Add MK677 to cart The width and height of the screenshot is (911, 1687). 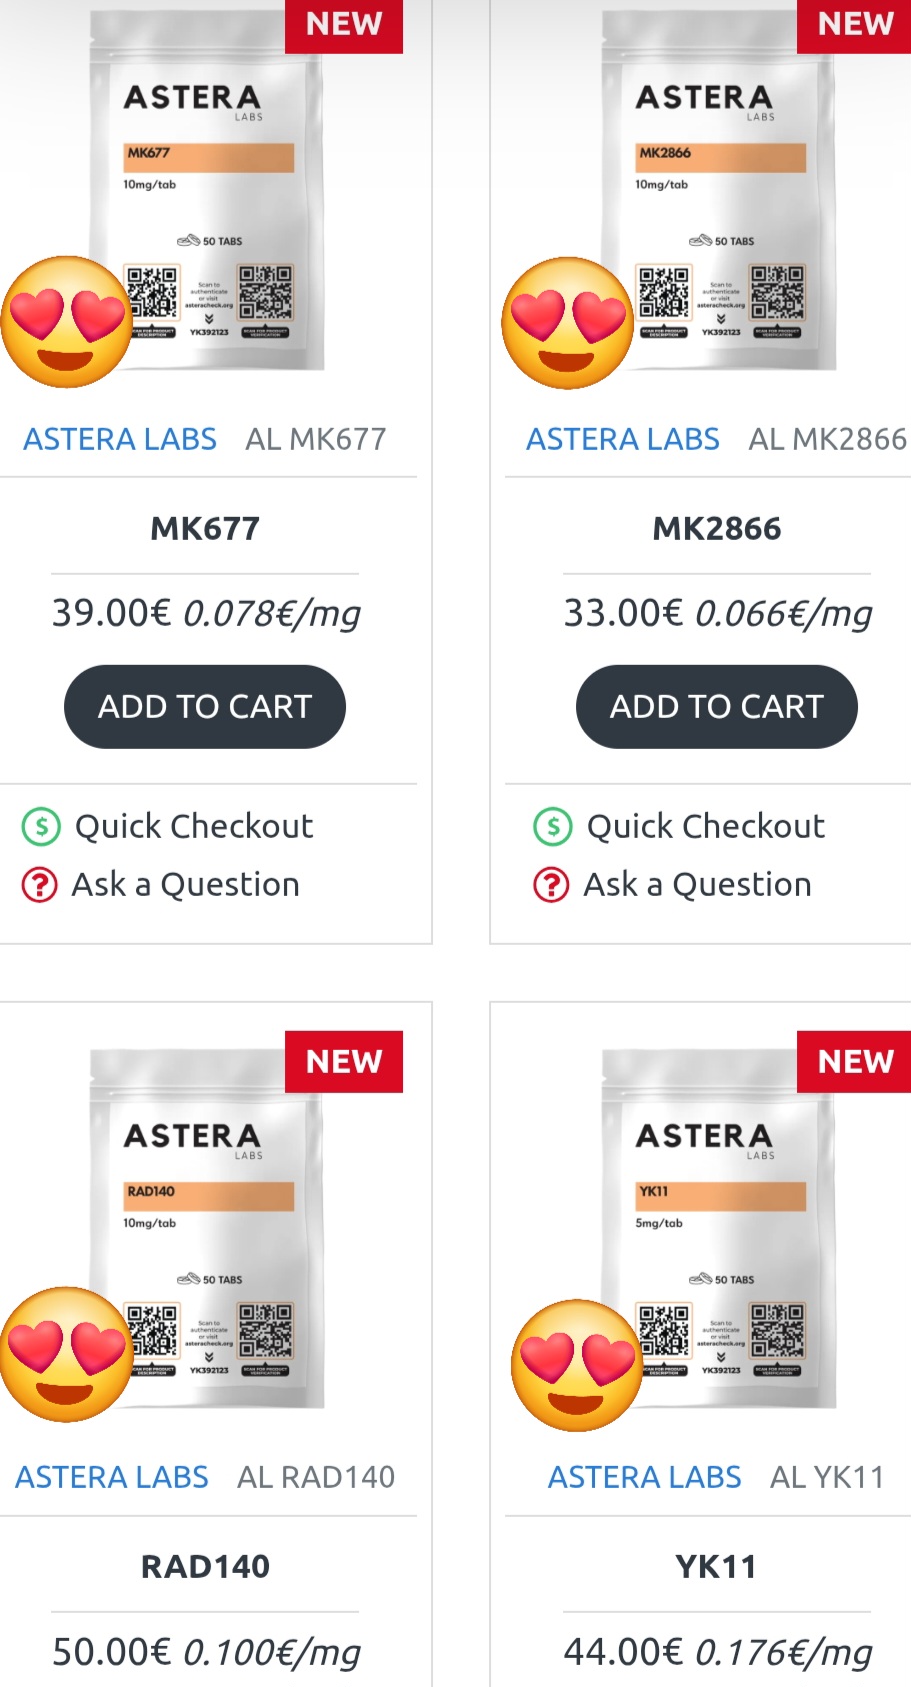point(205,706)
